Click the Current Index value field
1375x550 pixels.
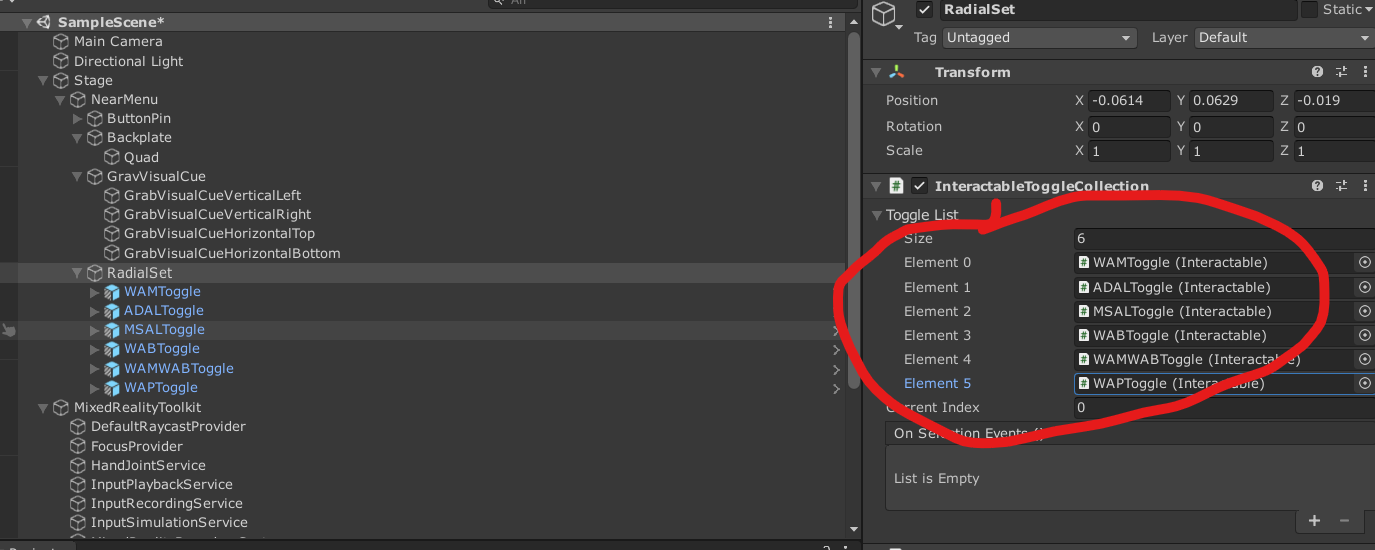[1224, 408]
